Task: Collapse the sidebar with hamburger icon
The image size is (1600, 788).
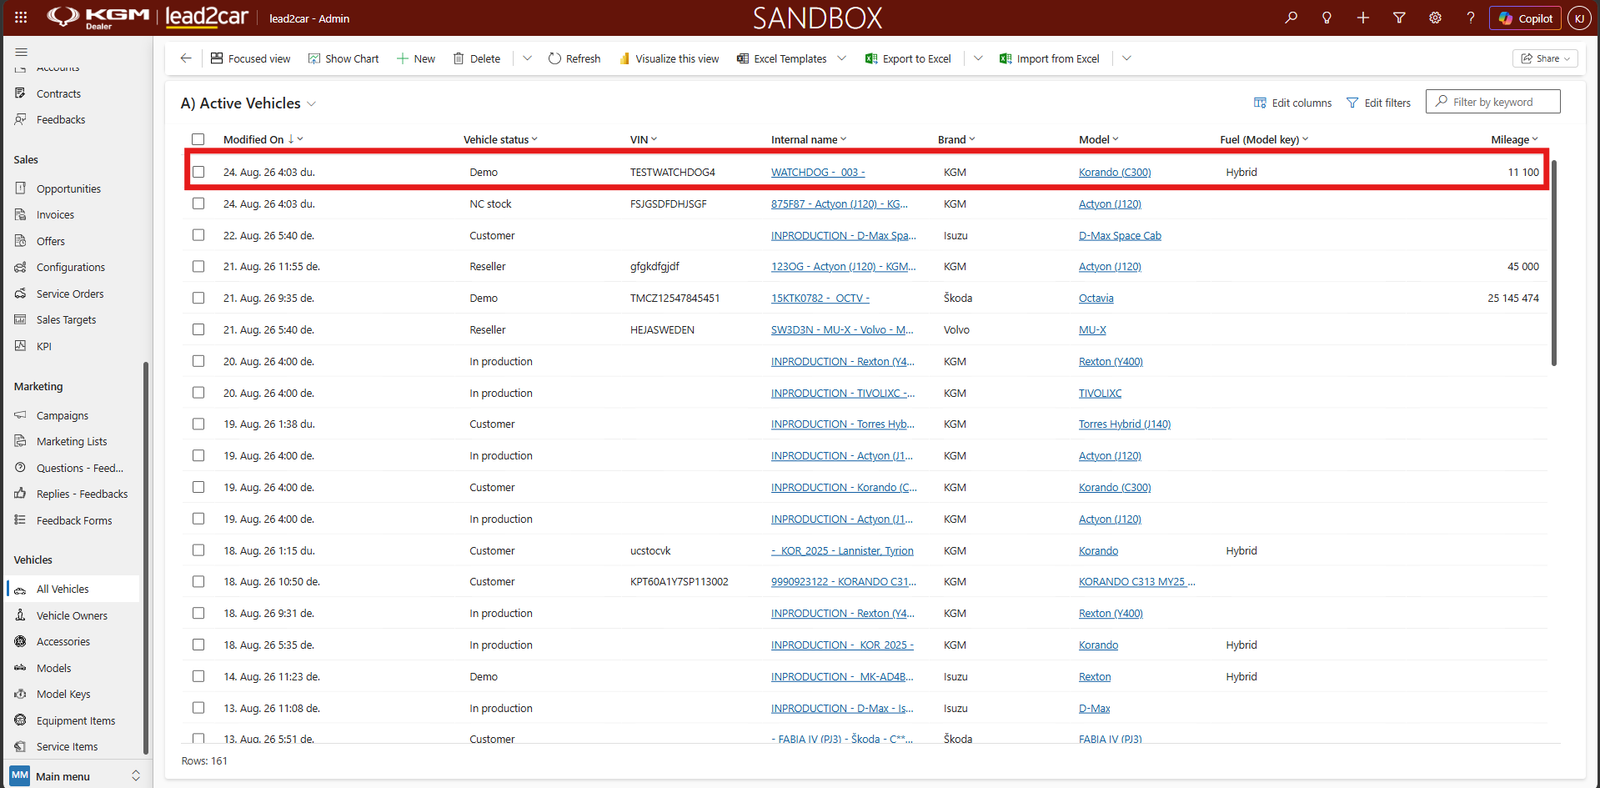Action: pos(21,52)
